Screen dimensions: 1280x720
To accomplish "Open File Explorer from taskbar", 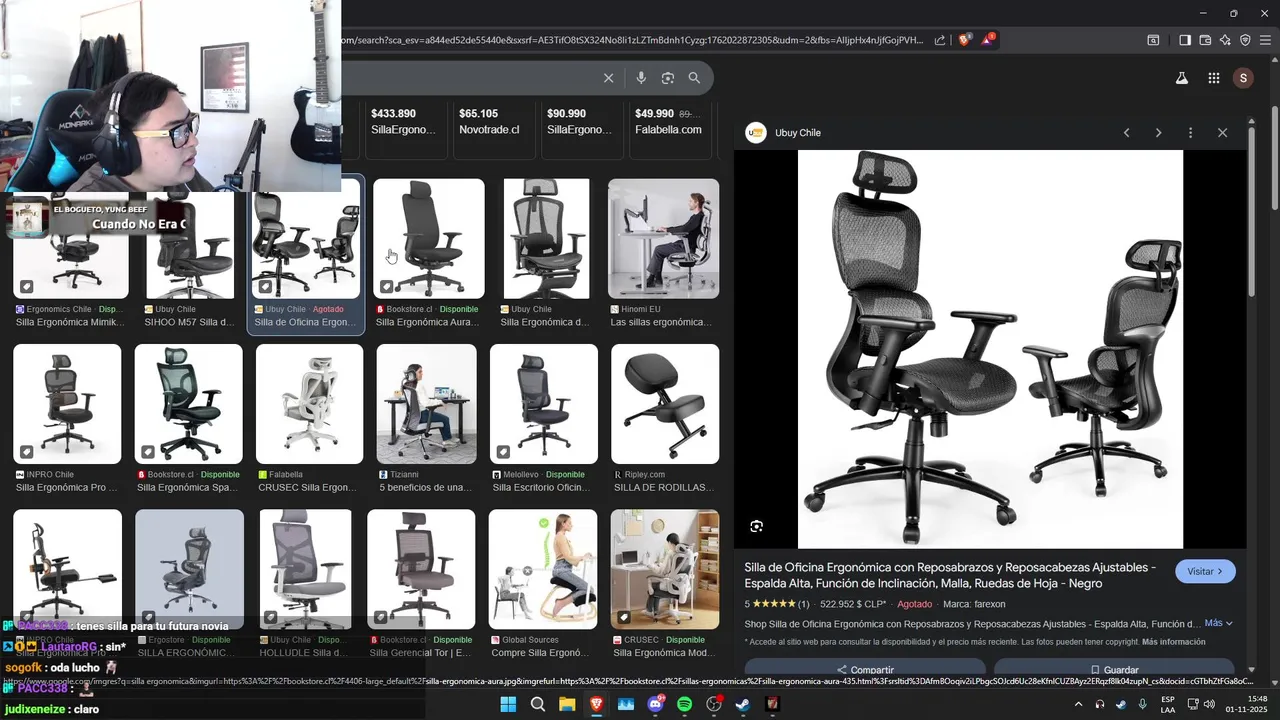I will (567, 704).
